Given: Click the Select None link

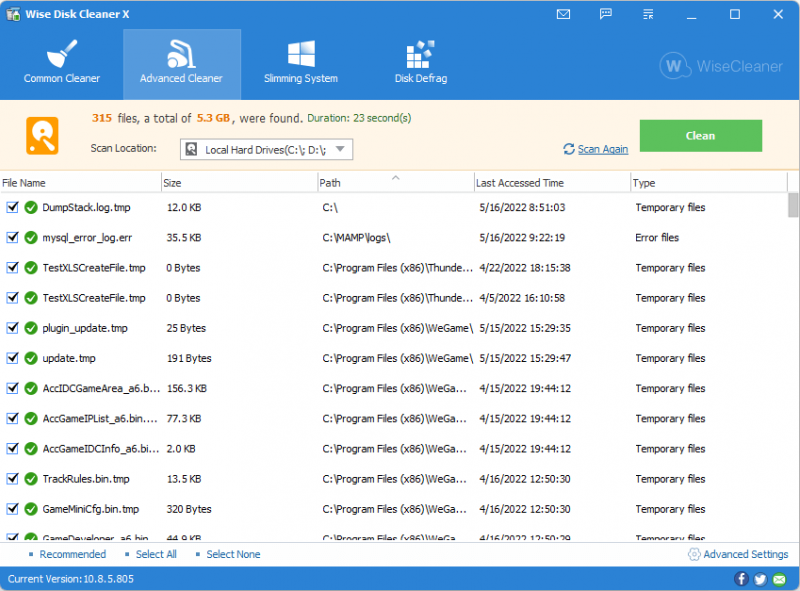Looking at the screenshot, I should coord(233,554).
